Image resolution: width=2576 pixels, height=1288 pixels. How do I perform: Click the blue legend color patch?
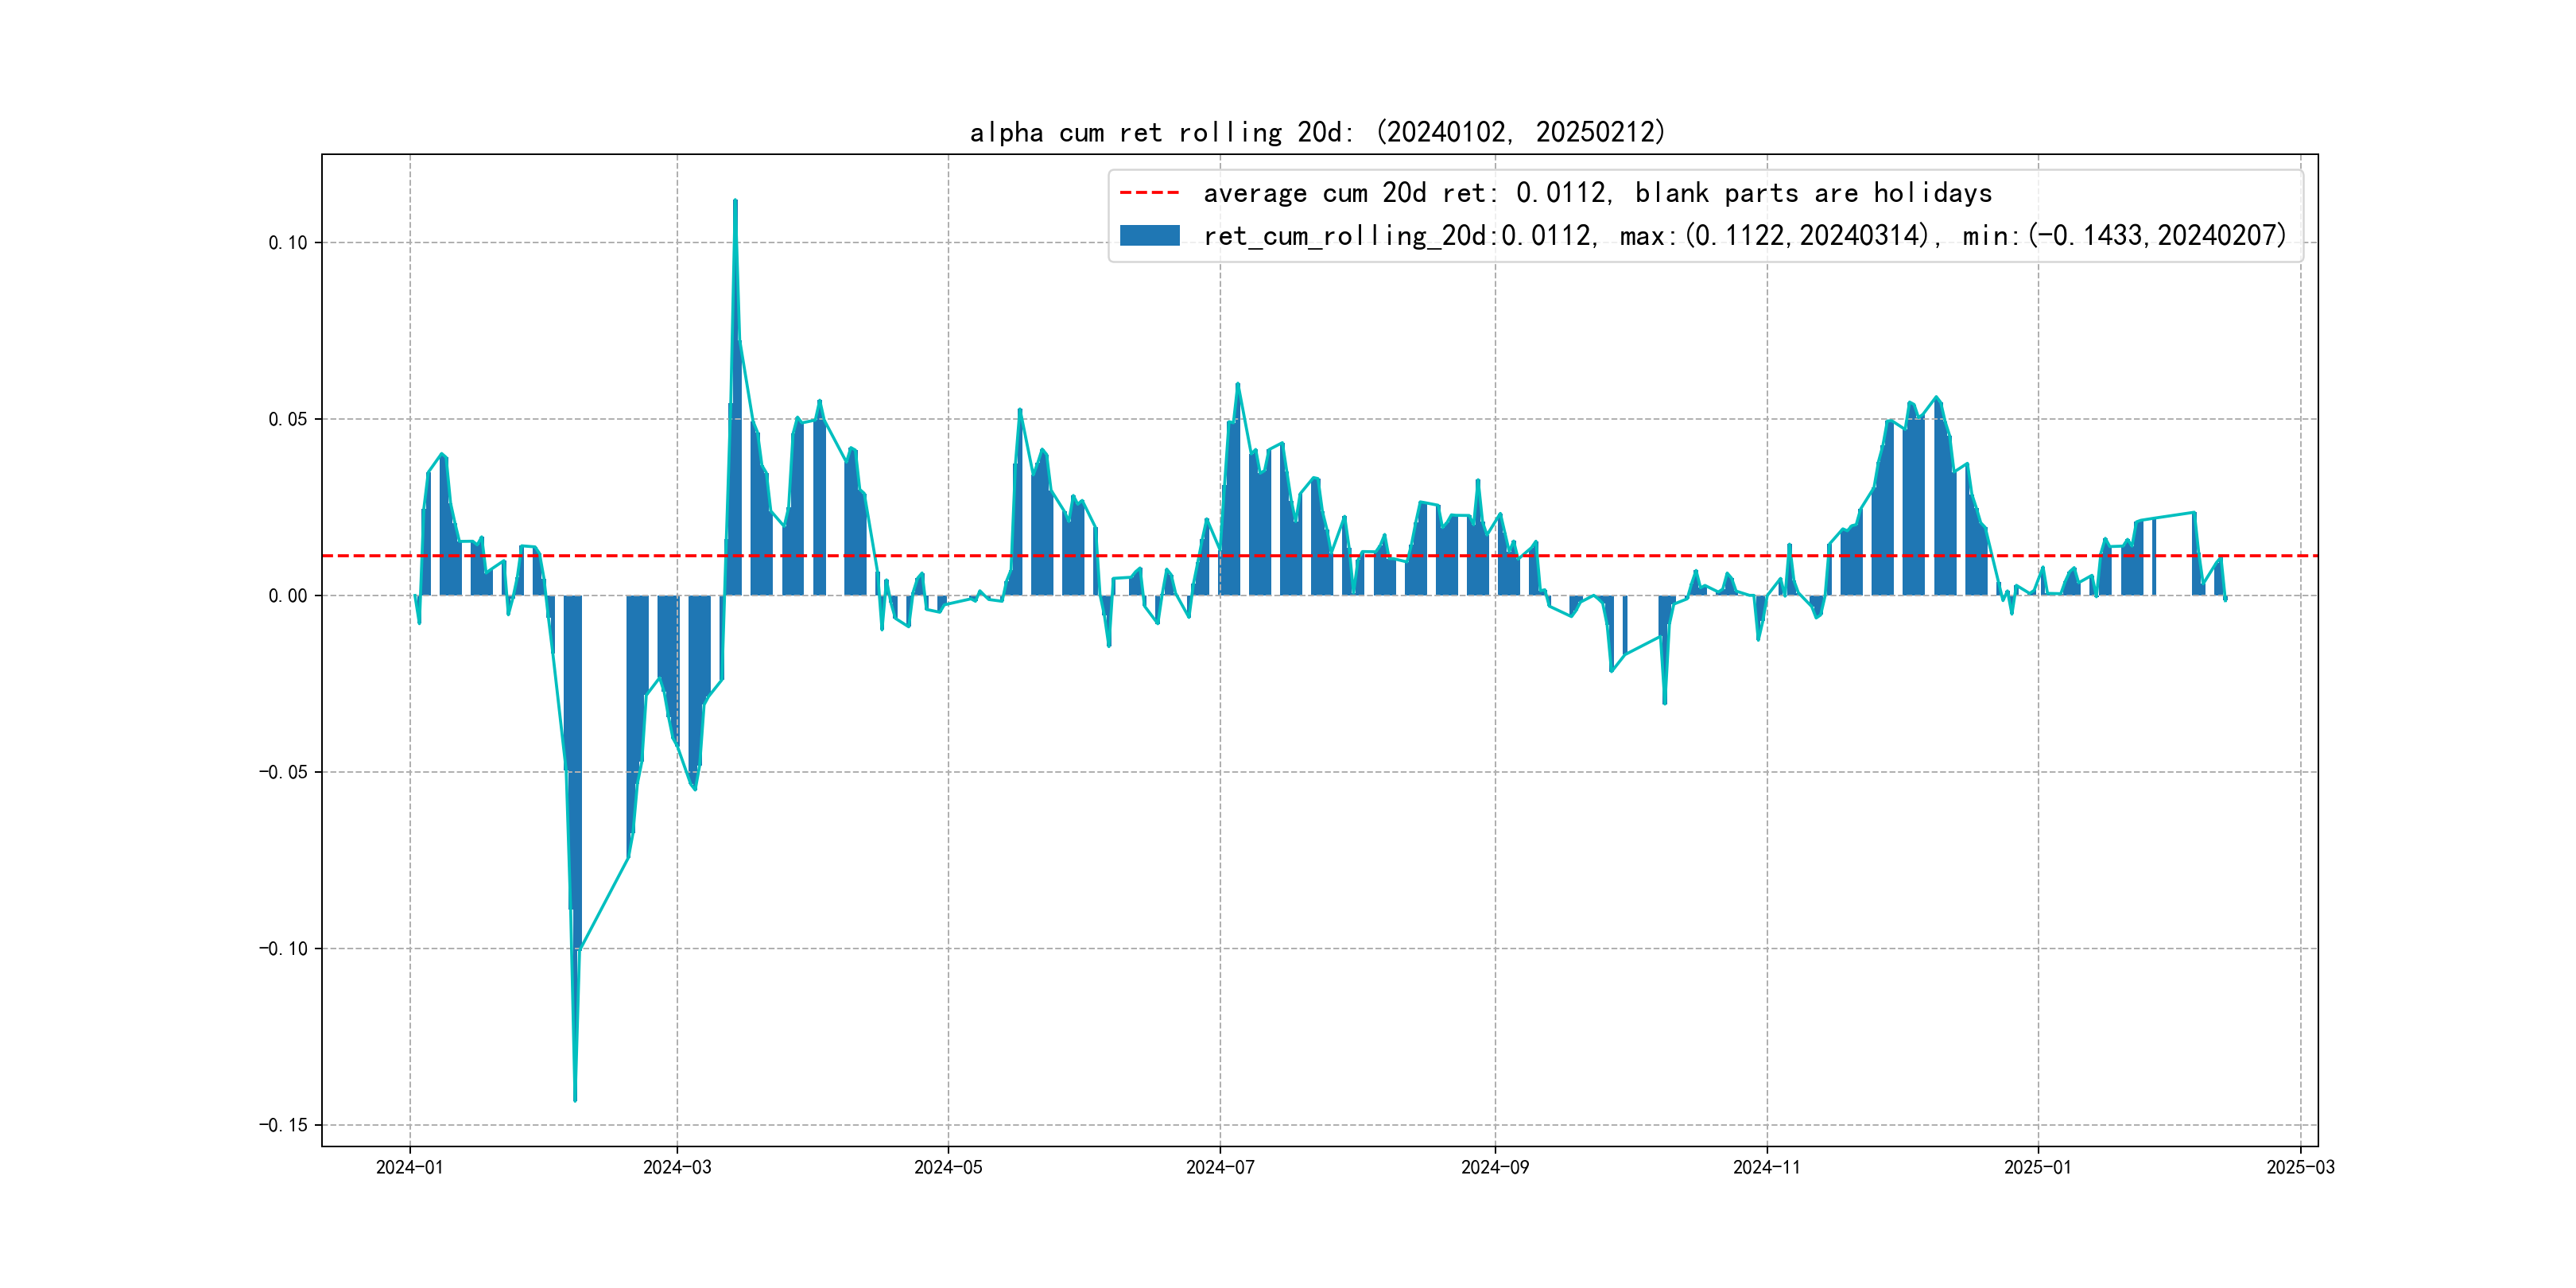[x=1149, y=236]
